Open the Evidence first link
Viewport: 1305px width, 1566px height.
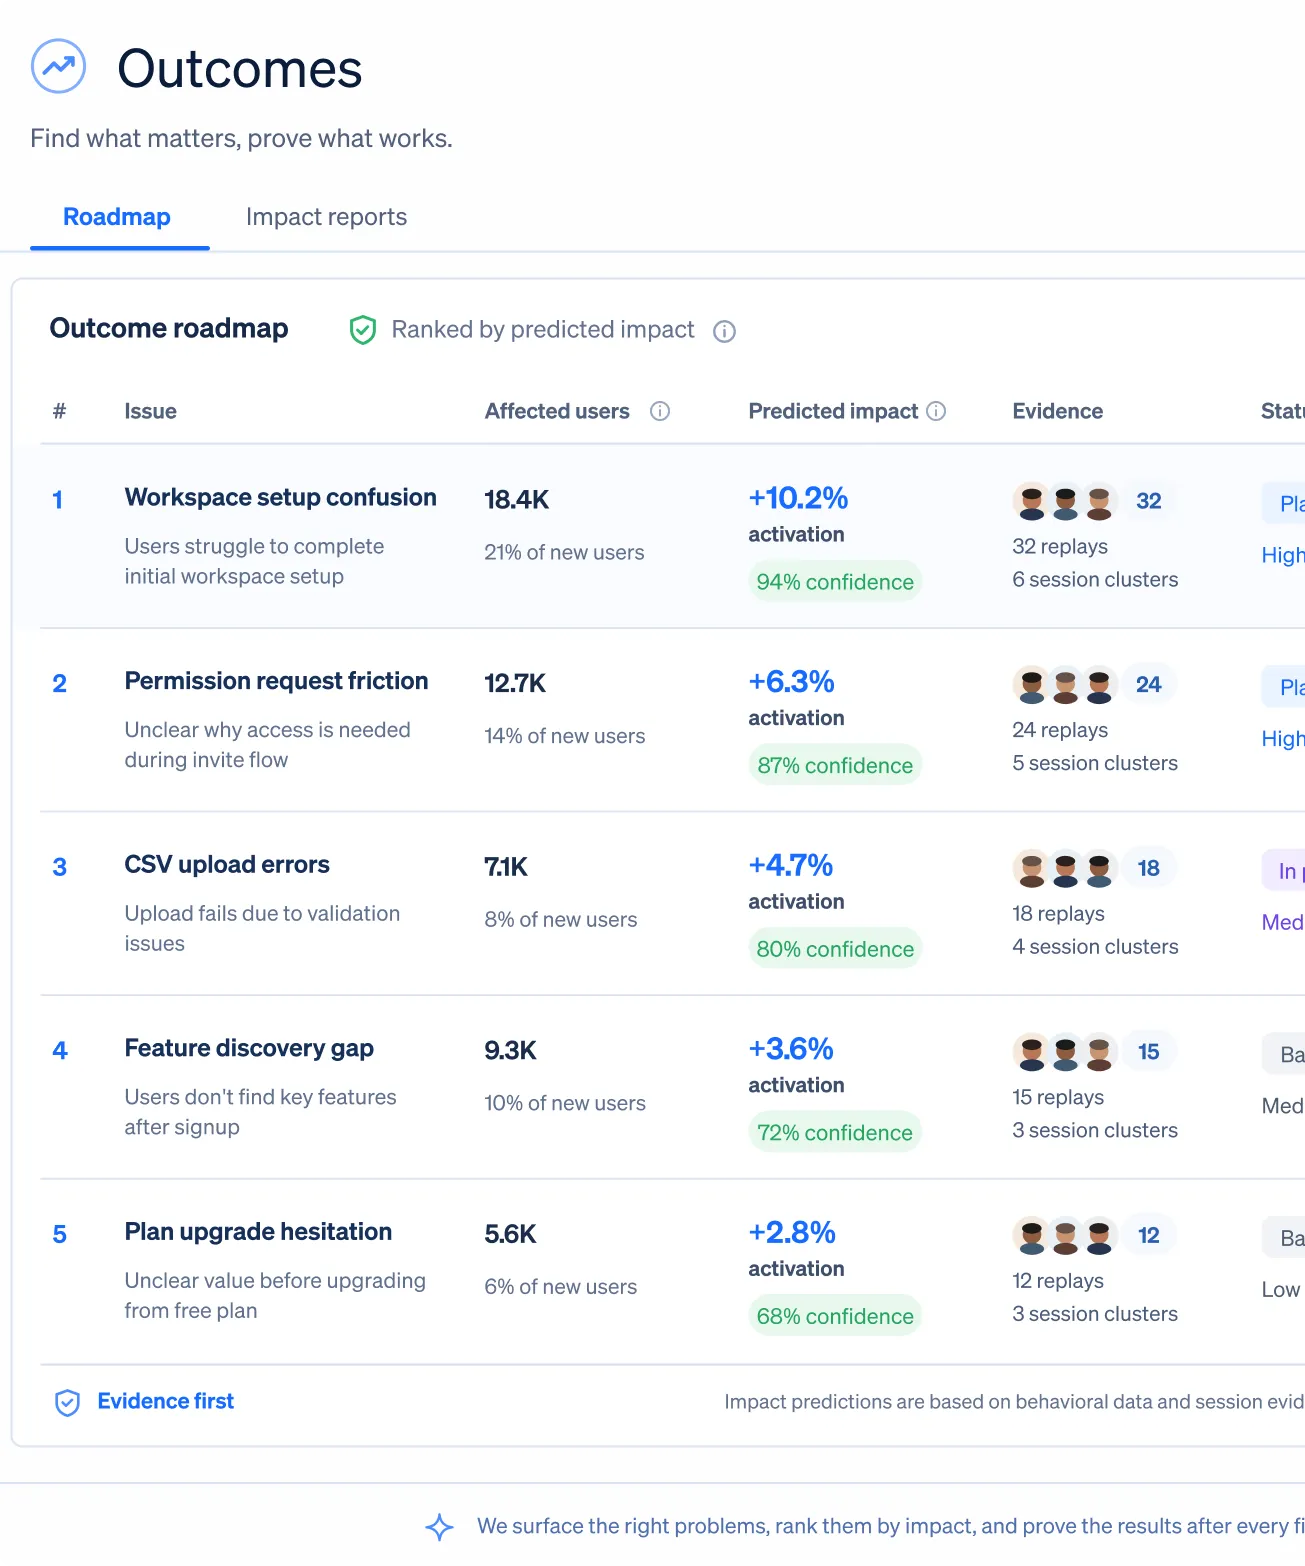[x=166, y=1401]
